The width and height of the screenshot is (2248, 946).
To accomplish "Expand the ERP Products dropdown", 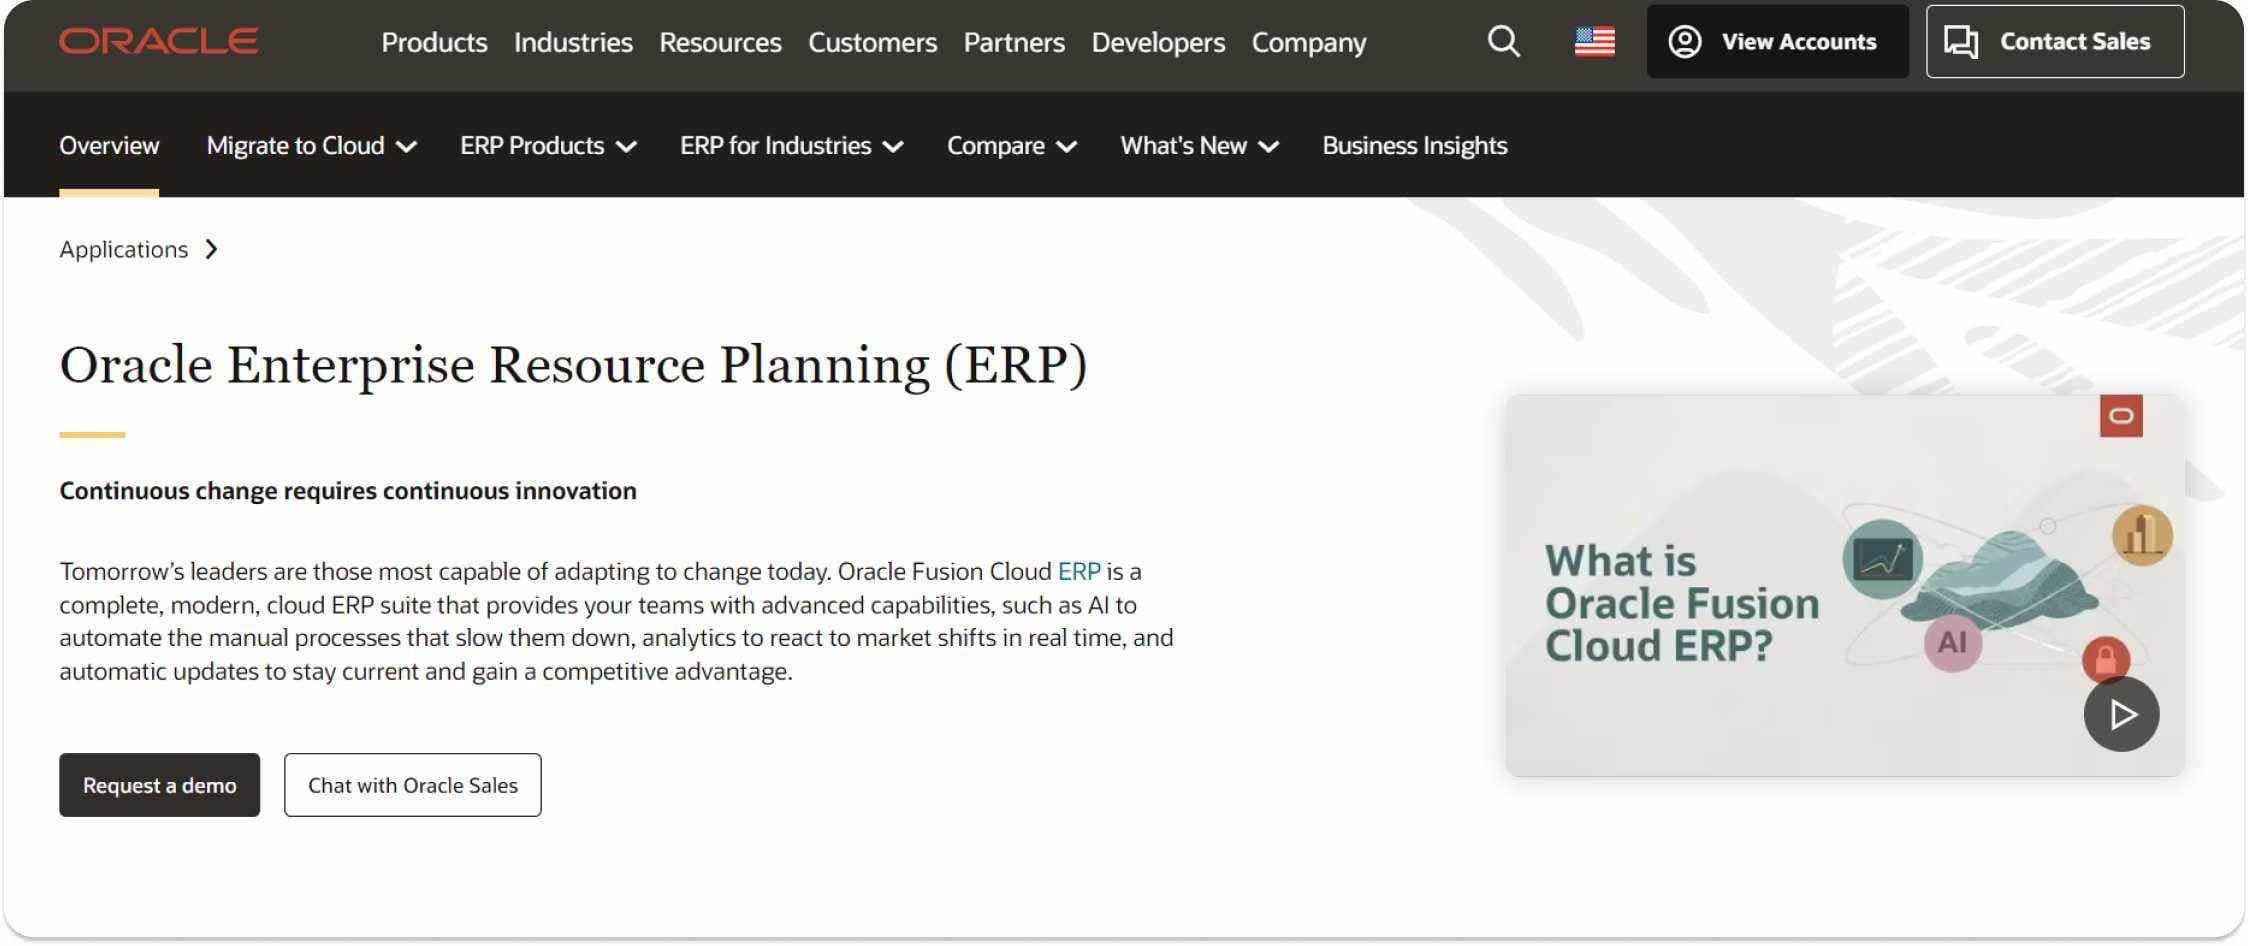I will 548,146.
